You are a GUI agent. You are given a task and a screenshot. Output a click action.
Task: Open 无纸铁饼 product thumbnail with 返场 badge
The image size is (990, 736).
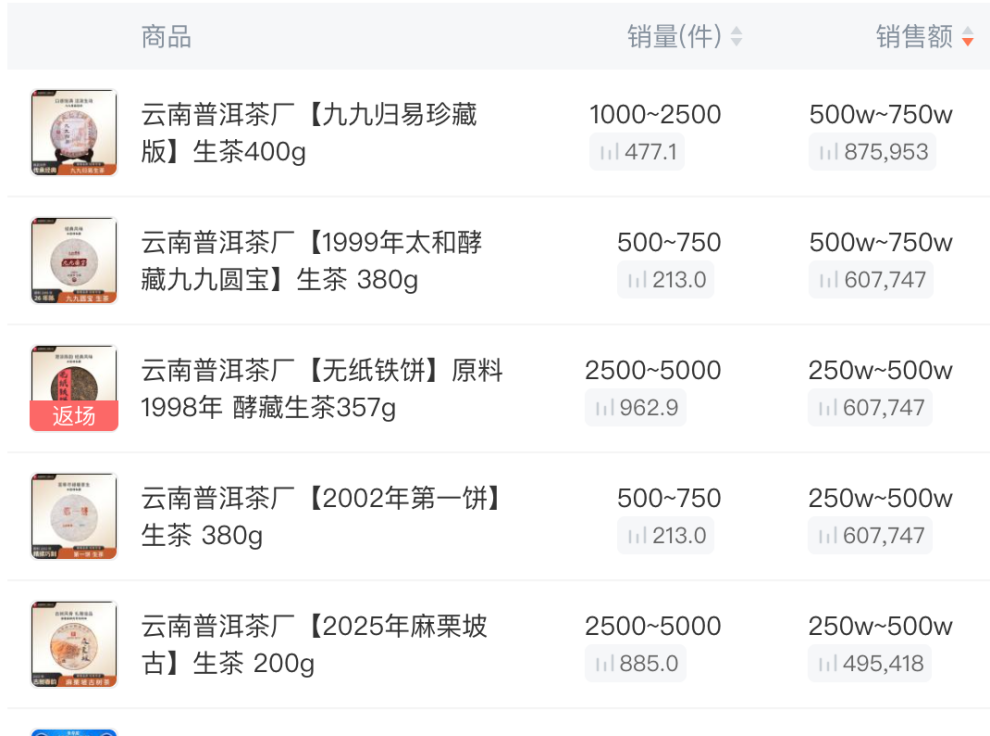tap(73, 388)
